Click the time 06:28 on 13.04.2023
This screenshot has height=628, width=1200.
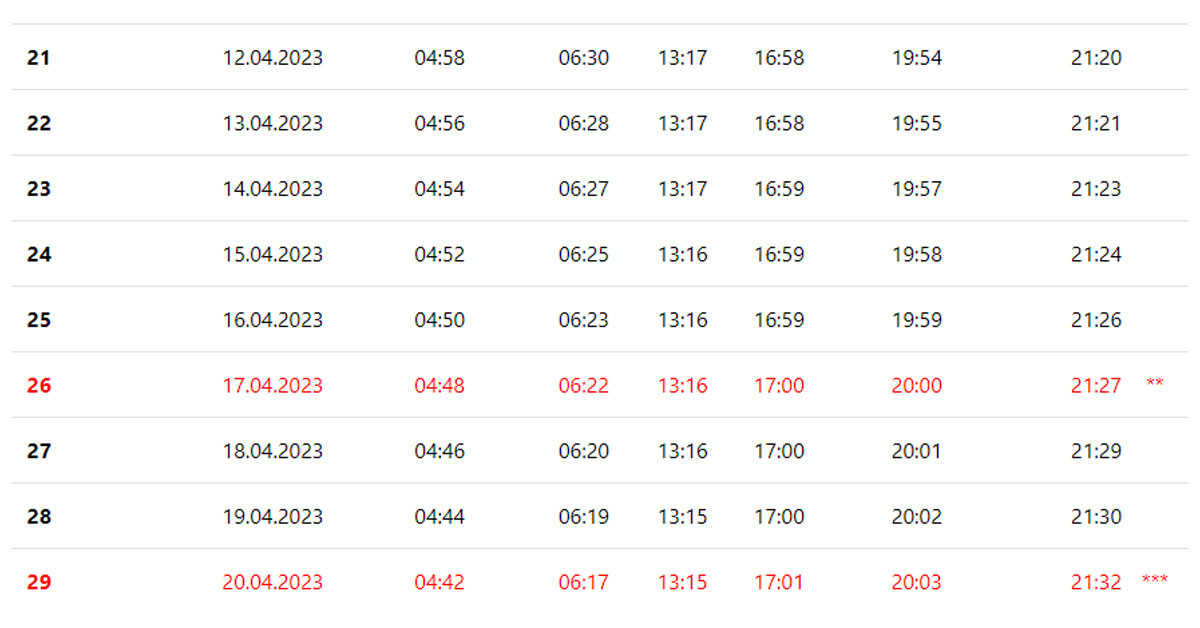584,123
